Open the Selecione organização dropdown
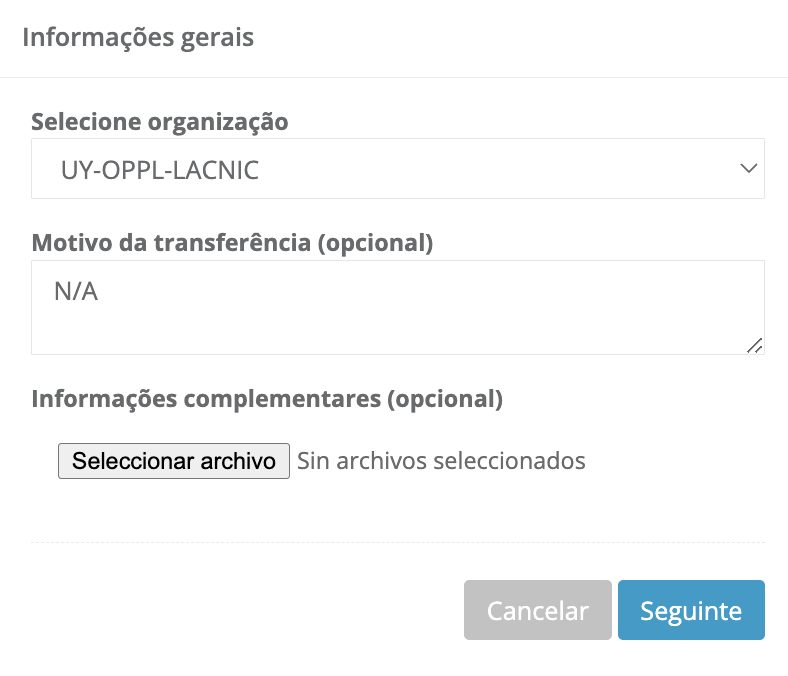This screenshot has width=788, height=676. click(x=397, y=169)
